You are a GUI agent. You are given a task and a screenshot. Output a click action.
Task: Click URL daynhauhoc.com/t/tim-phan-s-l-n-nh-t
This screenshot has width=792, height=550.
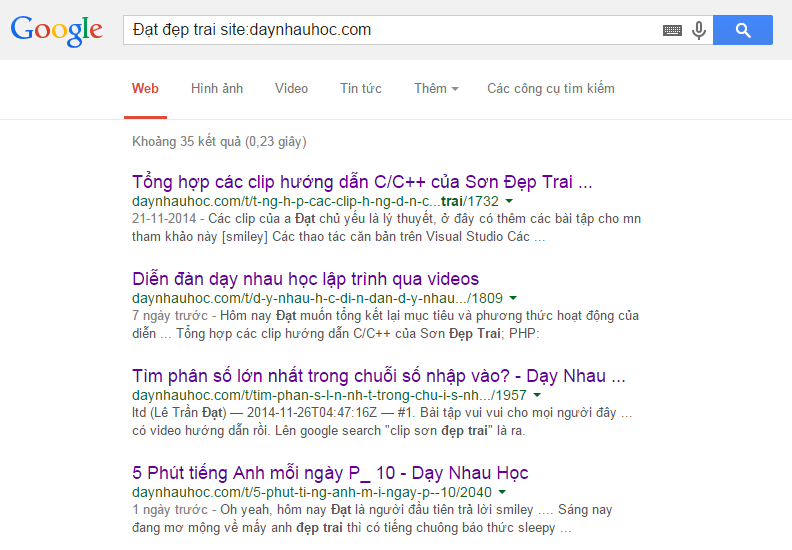click(329, 395)
